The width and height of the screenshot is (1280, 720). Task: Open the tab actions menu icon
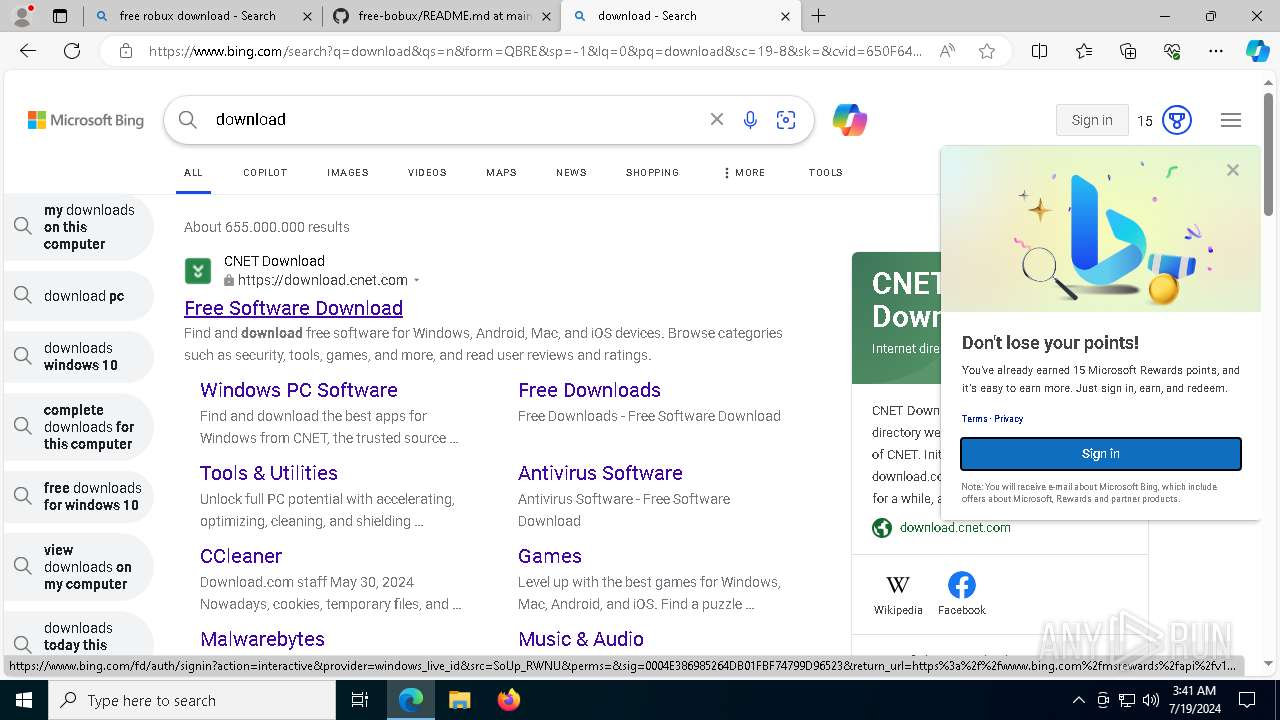[x=60, y=16]
